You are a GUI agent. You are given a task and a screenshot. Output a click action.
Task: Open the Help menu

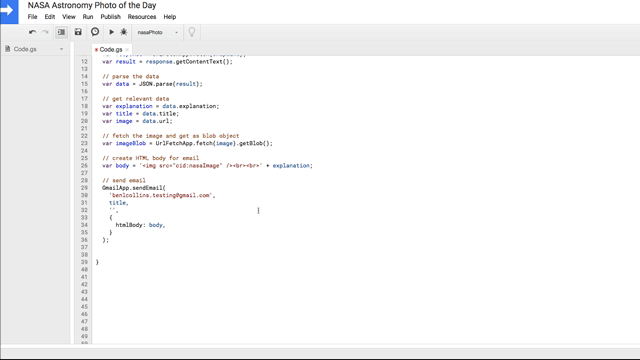pos(170,17)
